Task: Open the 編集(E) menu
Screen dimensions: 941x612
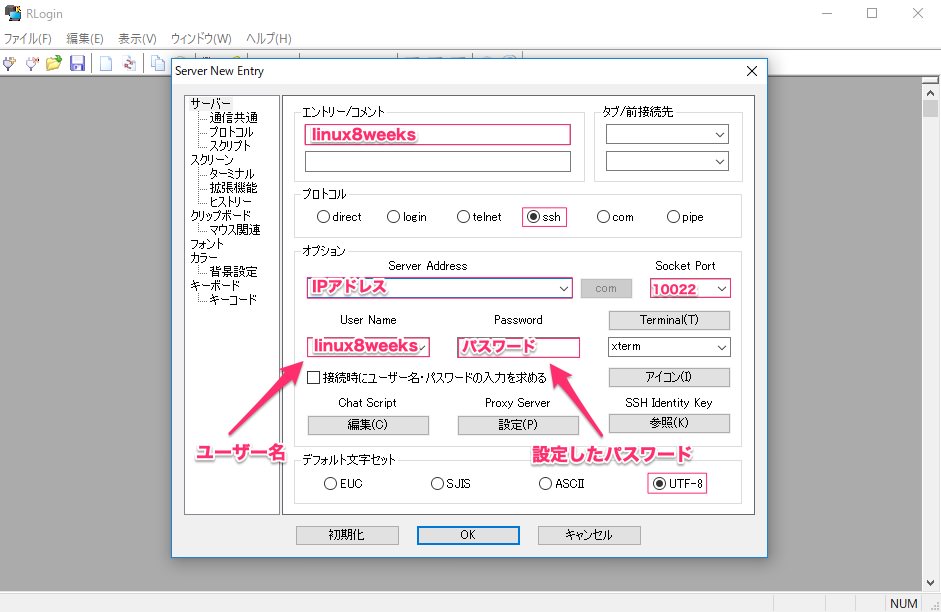Action: pyautogui.click(x=85, y=39)
